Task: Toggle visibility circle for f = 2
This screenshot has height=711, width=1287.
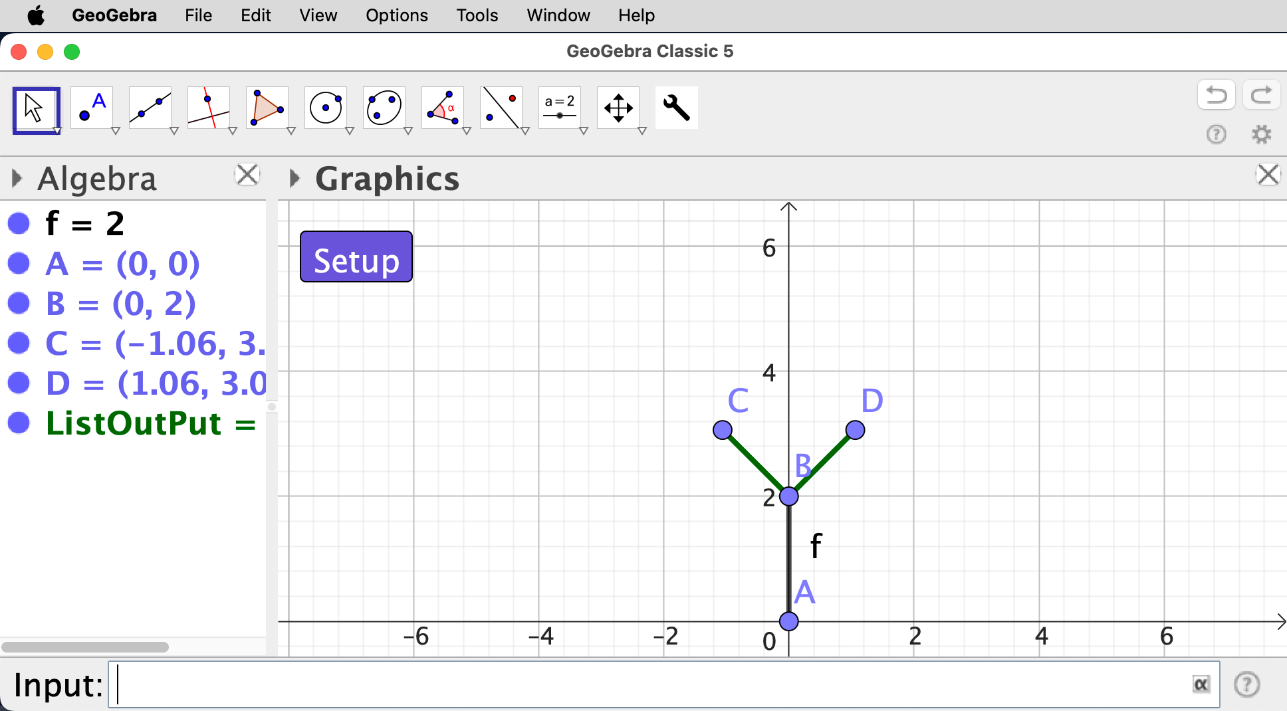Action: click(19, 223)
